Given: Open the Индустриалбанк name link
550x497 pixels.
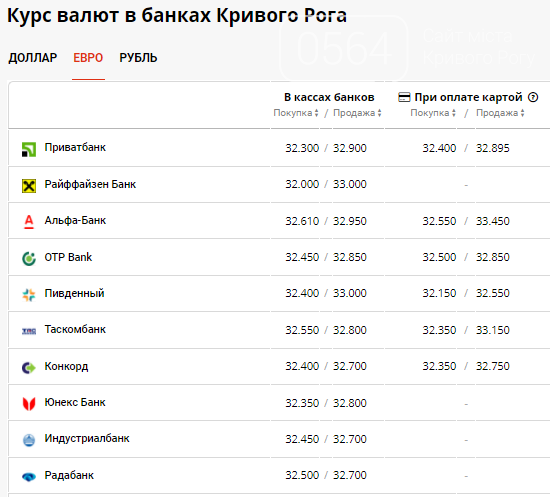Looking at the screenshot, I should point(87,438).
